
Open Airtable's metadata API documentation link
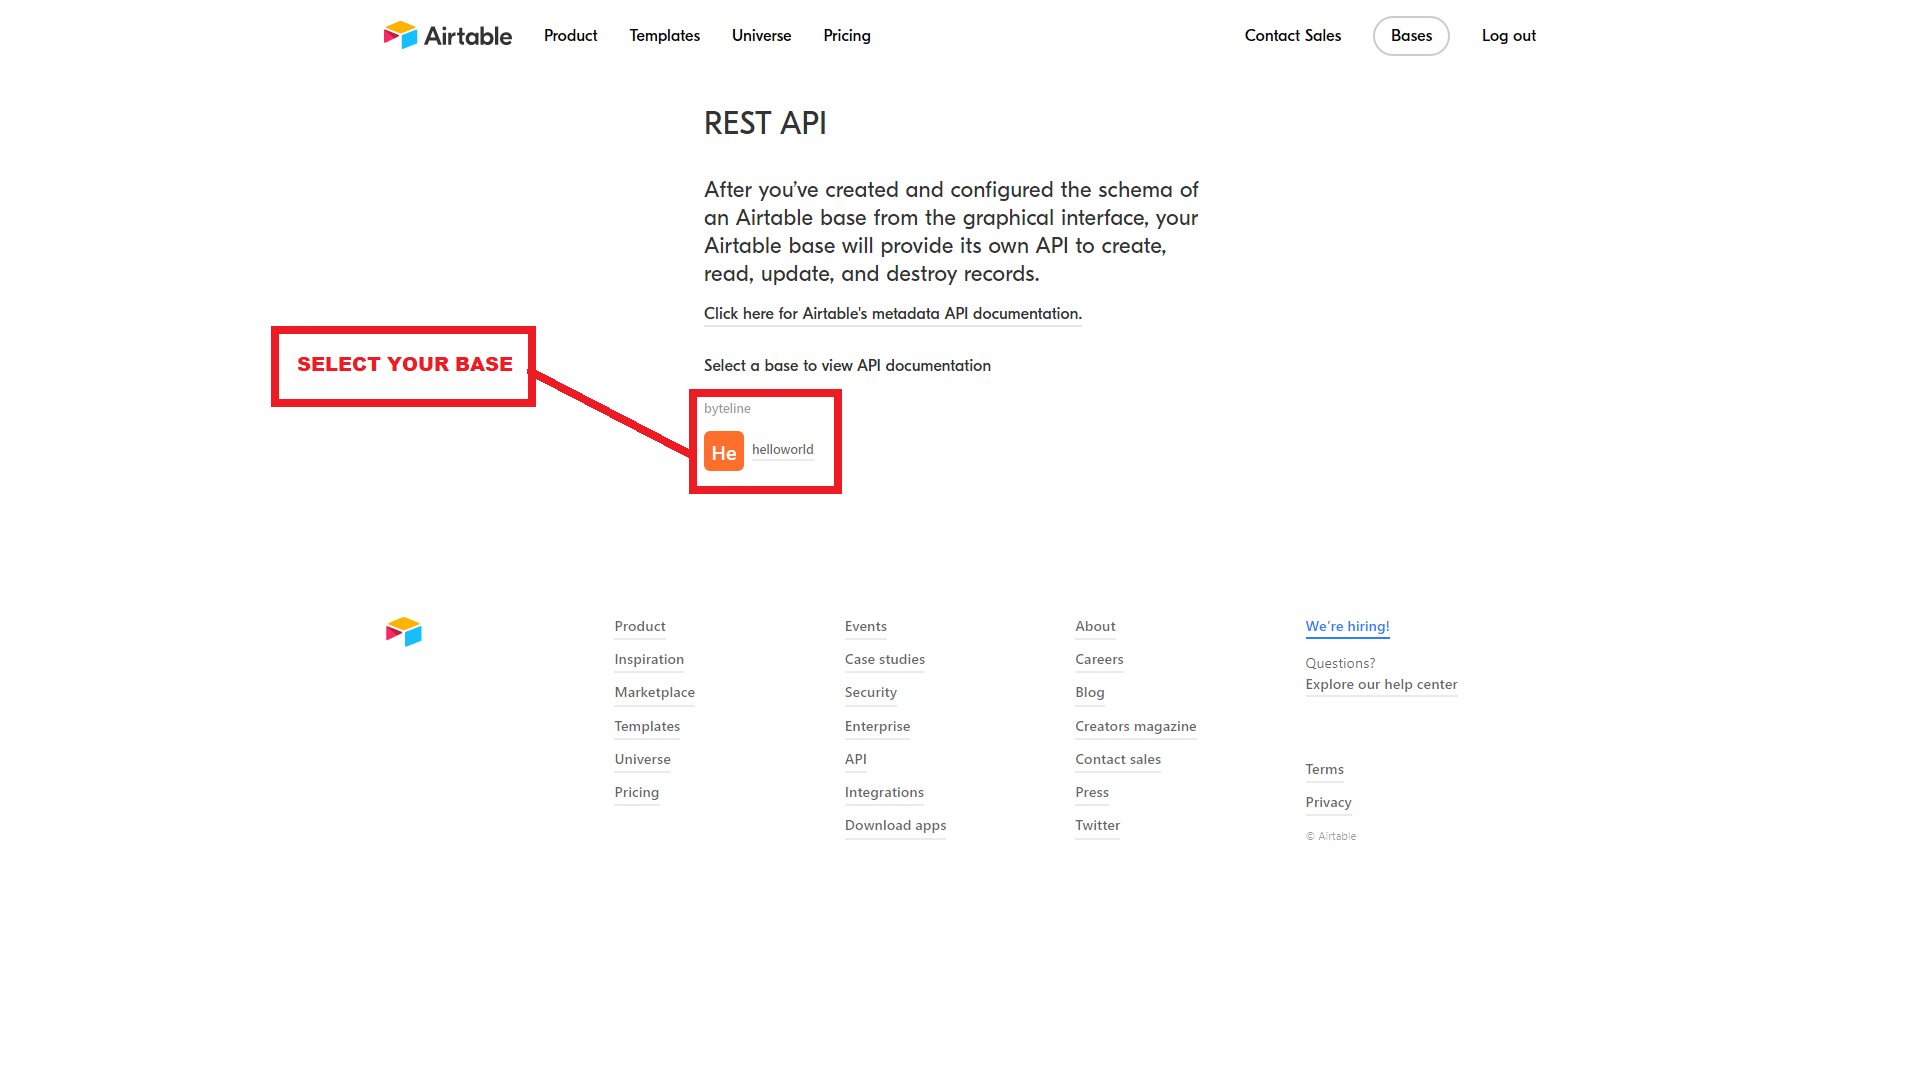(x=893, y=314)
